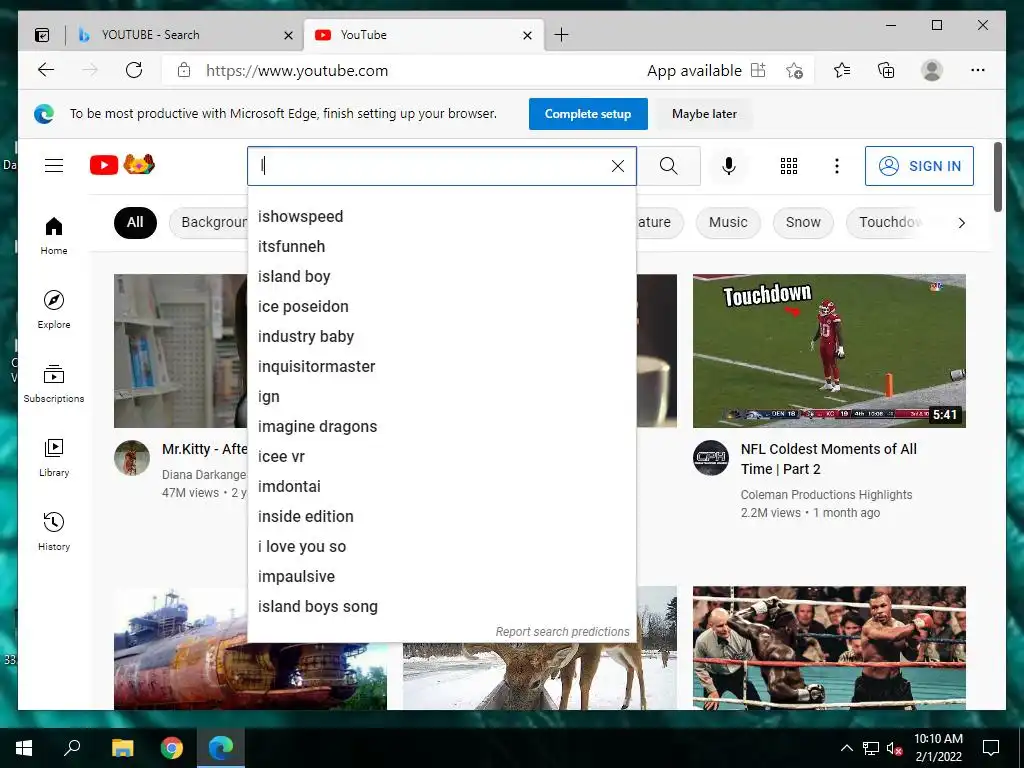
Task: Choose suggestion i love you so
Action: click(x=441, y=547)
